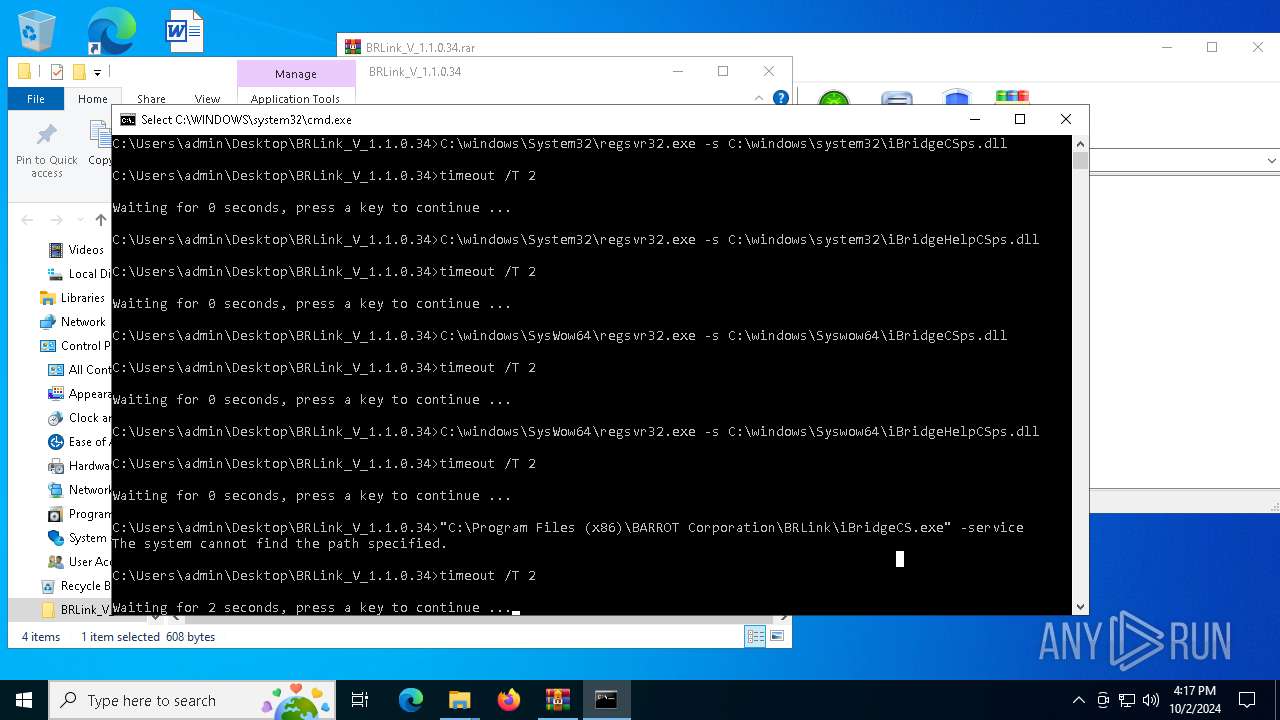
Task: Switch to the Home ribbon tab
Action: (x=93, y=99)
